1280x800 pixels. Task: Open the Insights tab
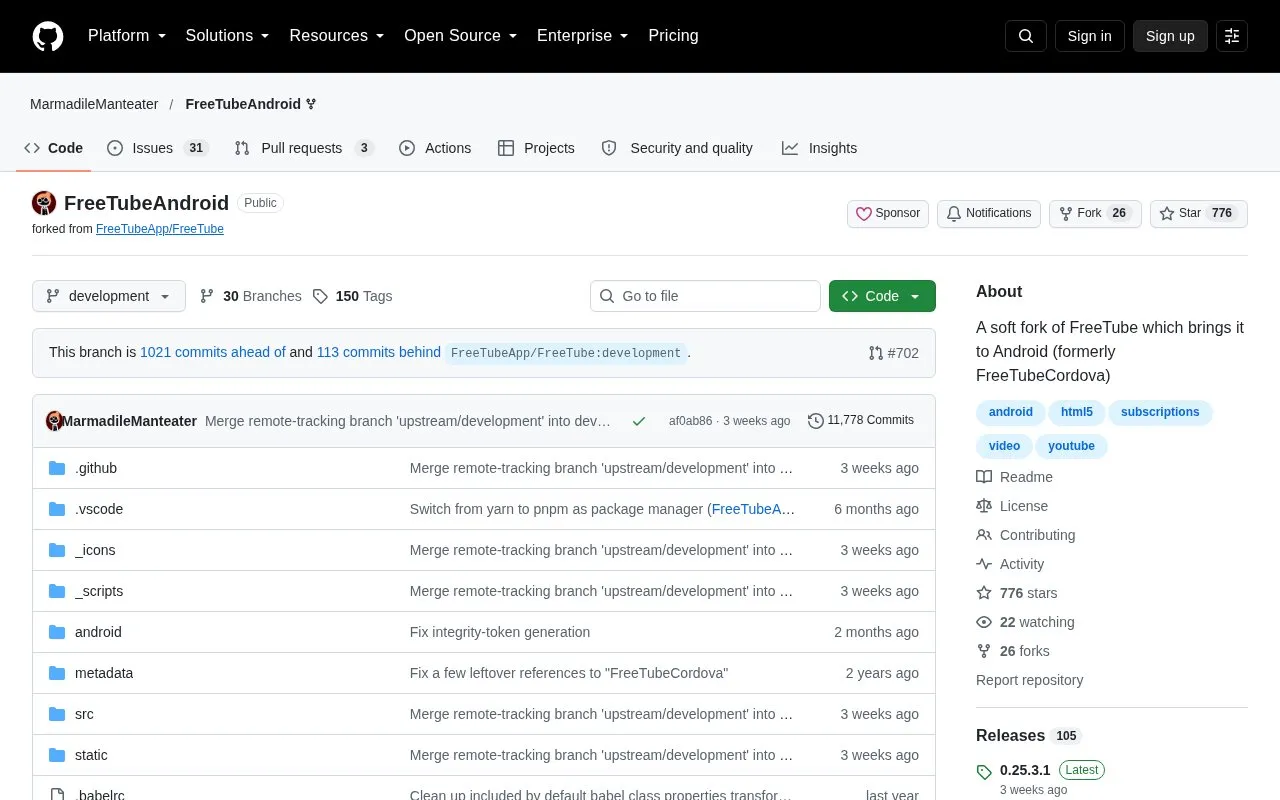click(x=819, y=148)
